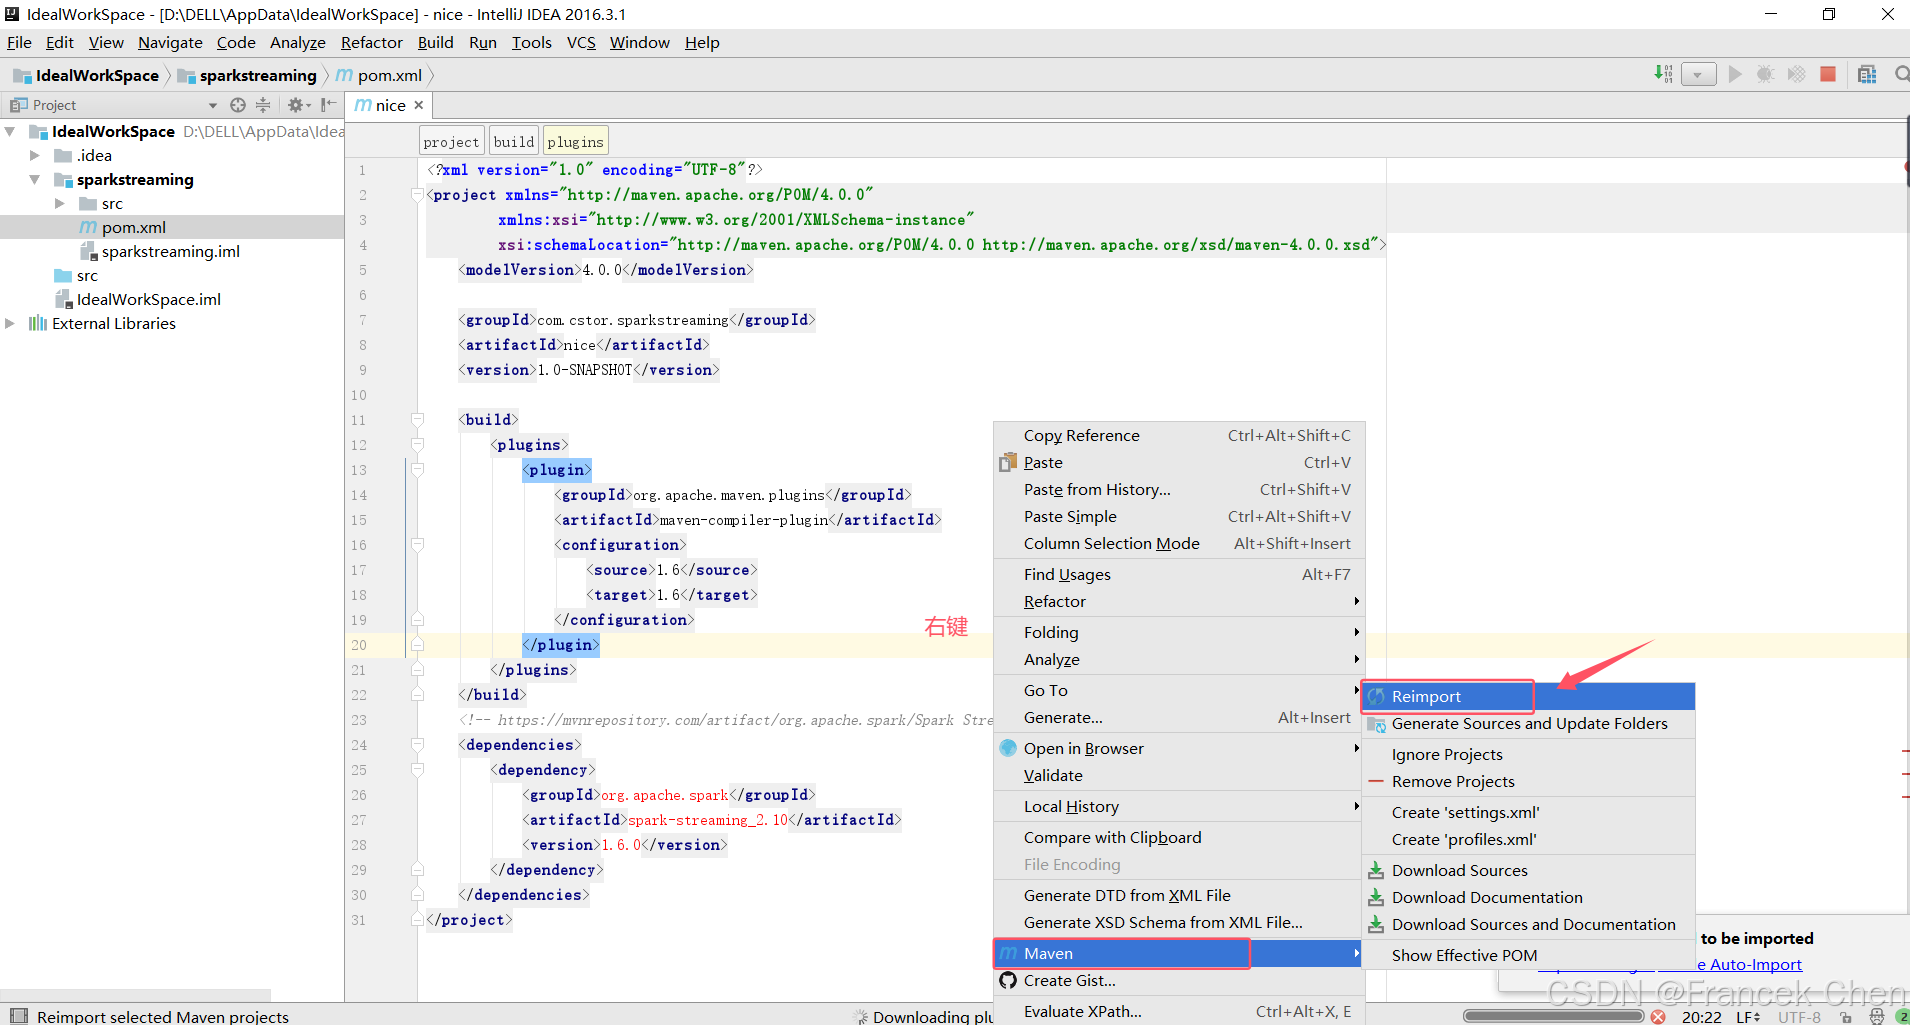Open the File menu

pos(19,42)
